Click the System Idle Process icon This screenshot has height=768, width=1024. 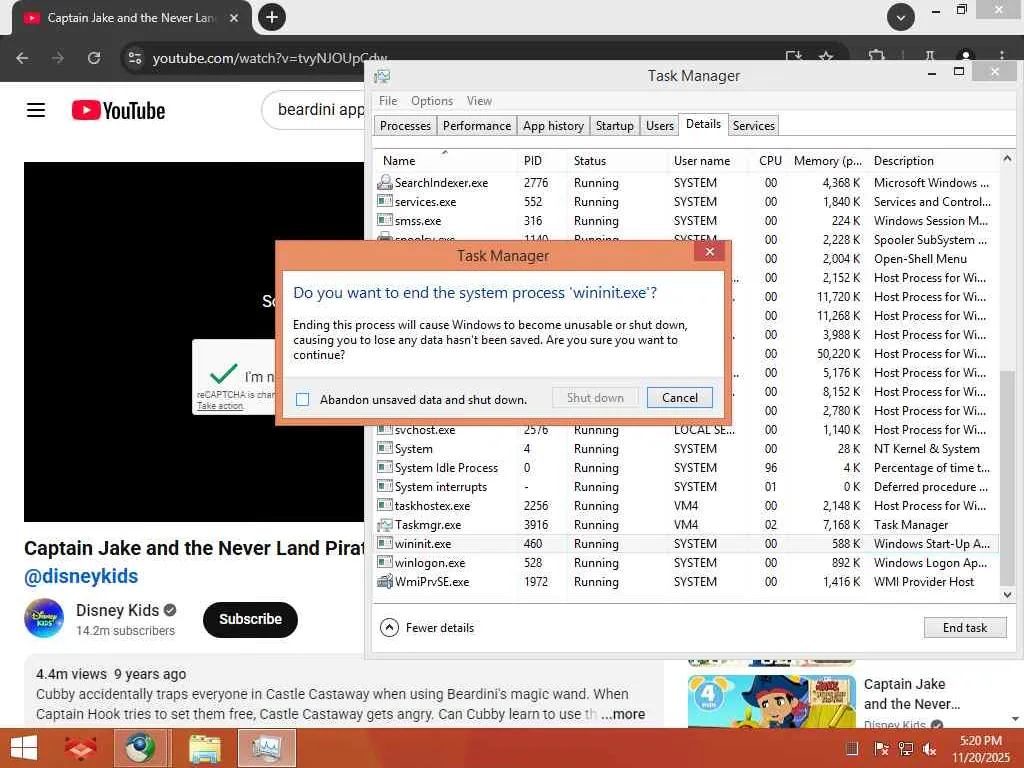[385, 467]
